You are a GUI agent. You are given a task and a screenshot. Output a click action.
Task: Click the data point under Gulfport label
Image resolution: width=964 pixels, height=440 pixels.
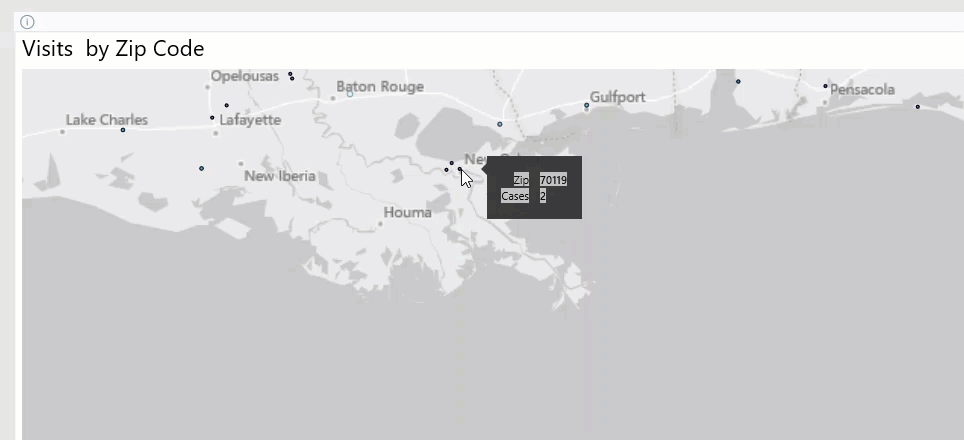[x=587, y=106]
